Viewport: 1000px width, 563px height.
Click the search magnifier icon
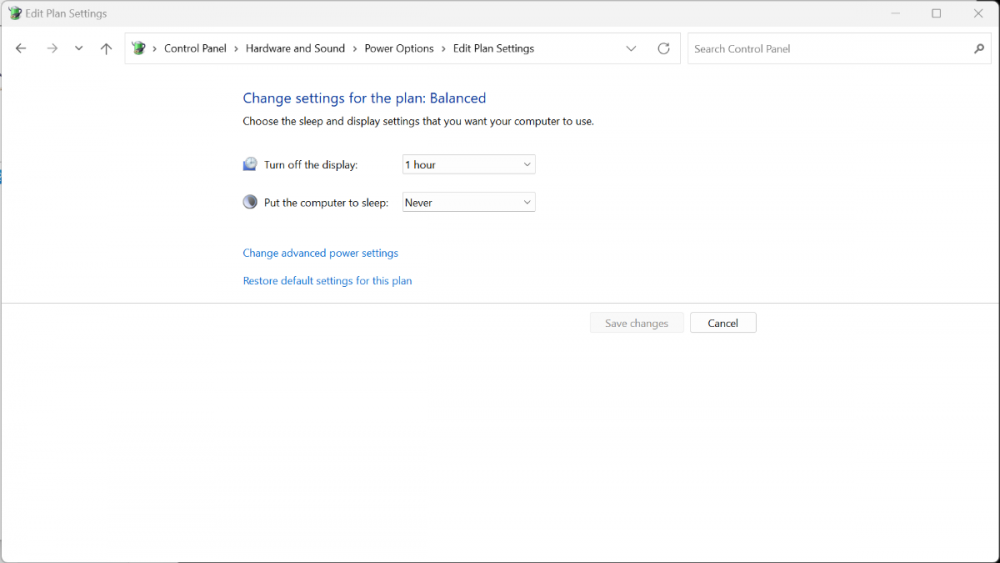tap(979, 48)
